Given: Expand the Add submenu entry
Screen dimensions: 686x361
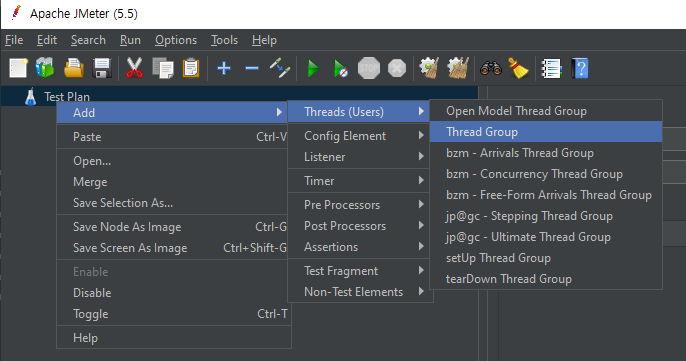Looking at the screenshot, I should [x=172, y=112].
